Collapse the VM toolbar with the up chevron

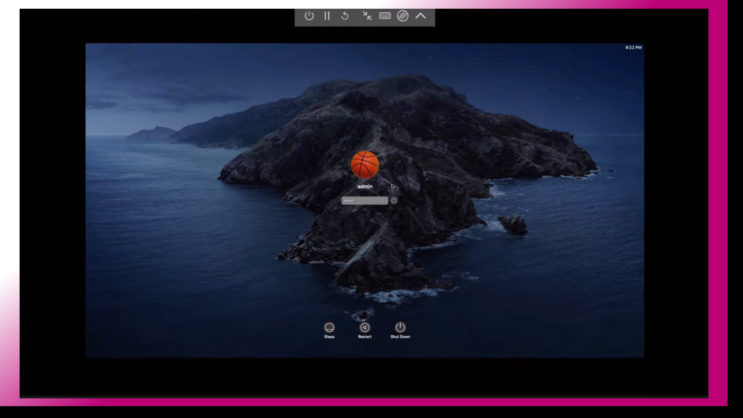coord(421,16)
